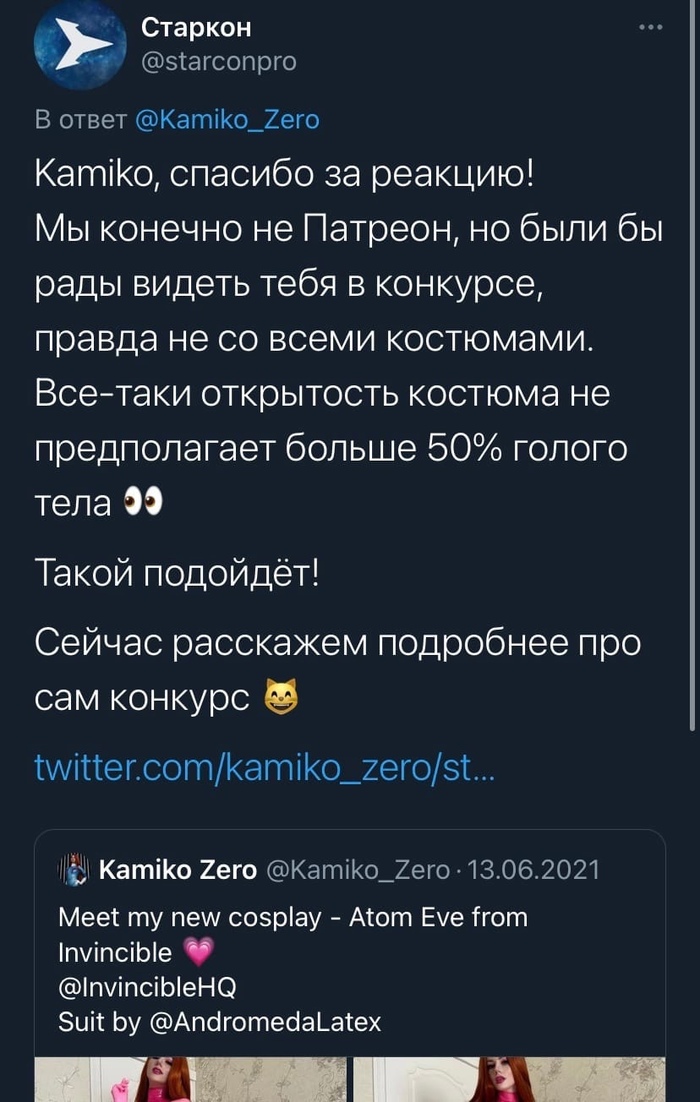The width and height of the screenshot is (700, 1102).
Task: Open the 13.06.2021 quoted tweet date
Action: click(537, 870)
